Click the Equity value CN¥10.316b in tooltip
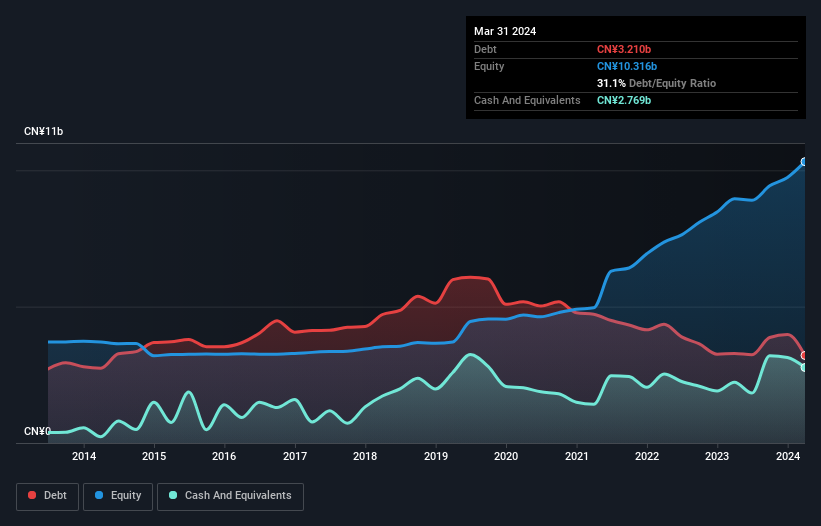 click(x=627, y=66)
